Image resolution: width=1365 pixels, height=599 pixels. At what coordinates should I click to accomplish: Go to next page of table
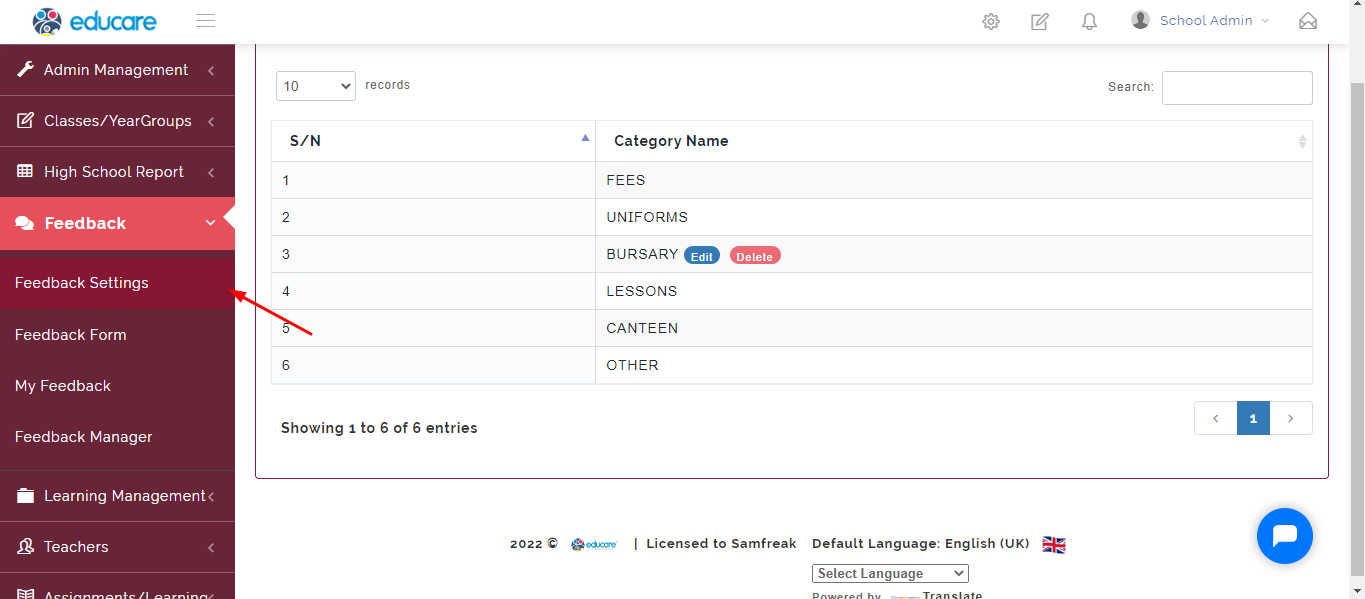click(x=1291, y=418)
